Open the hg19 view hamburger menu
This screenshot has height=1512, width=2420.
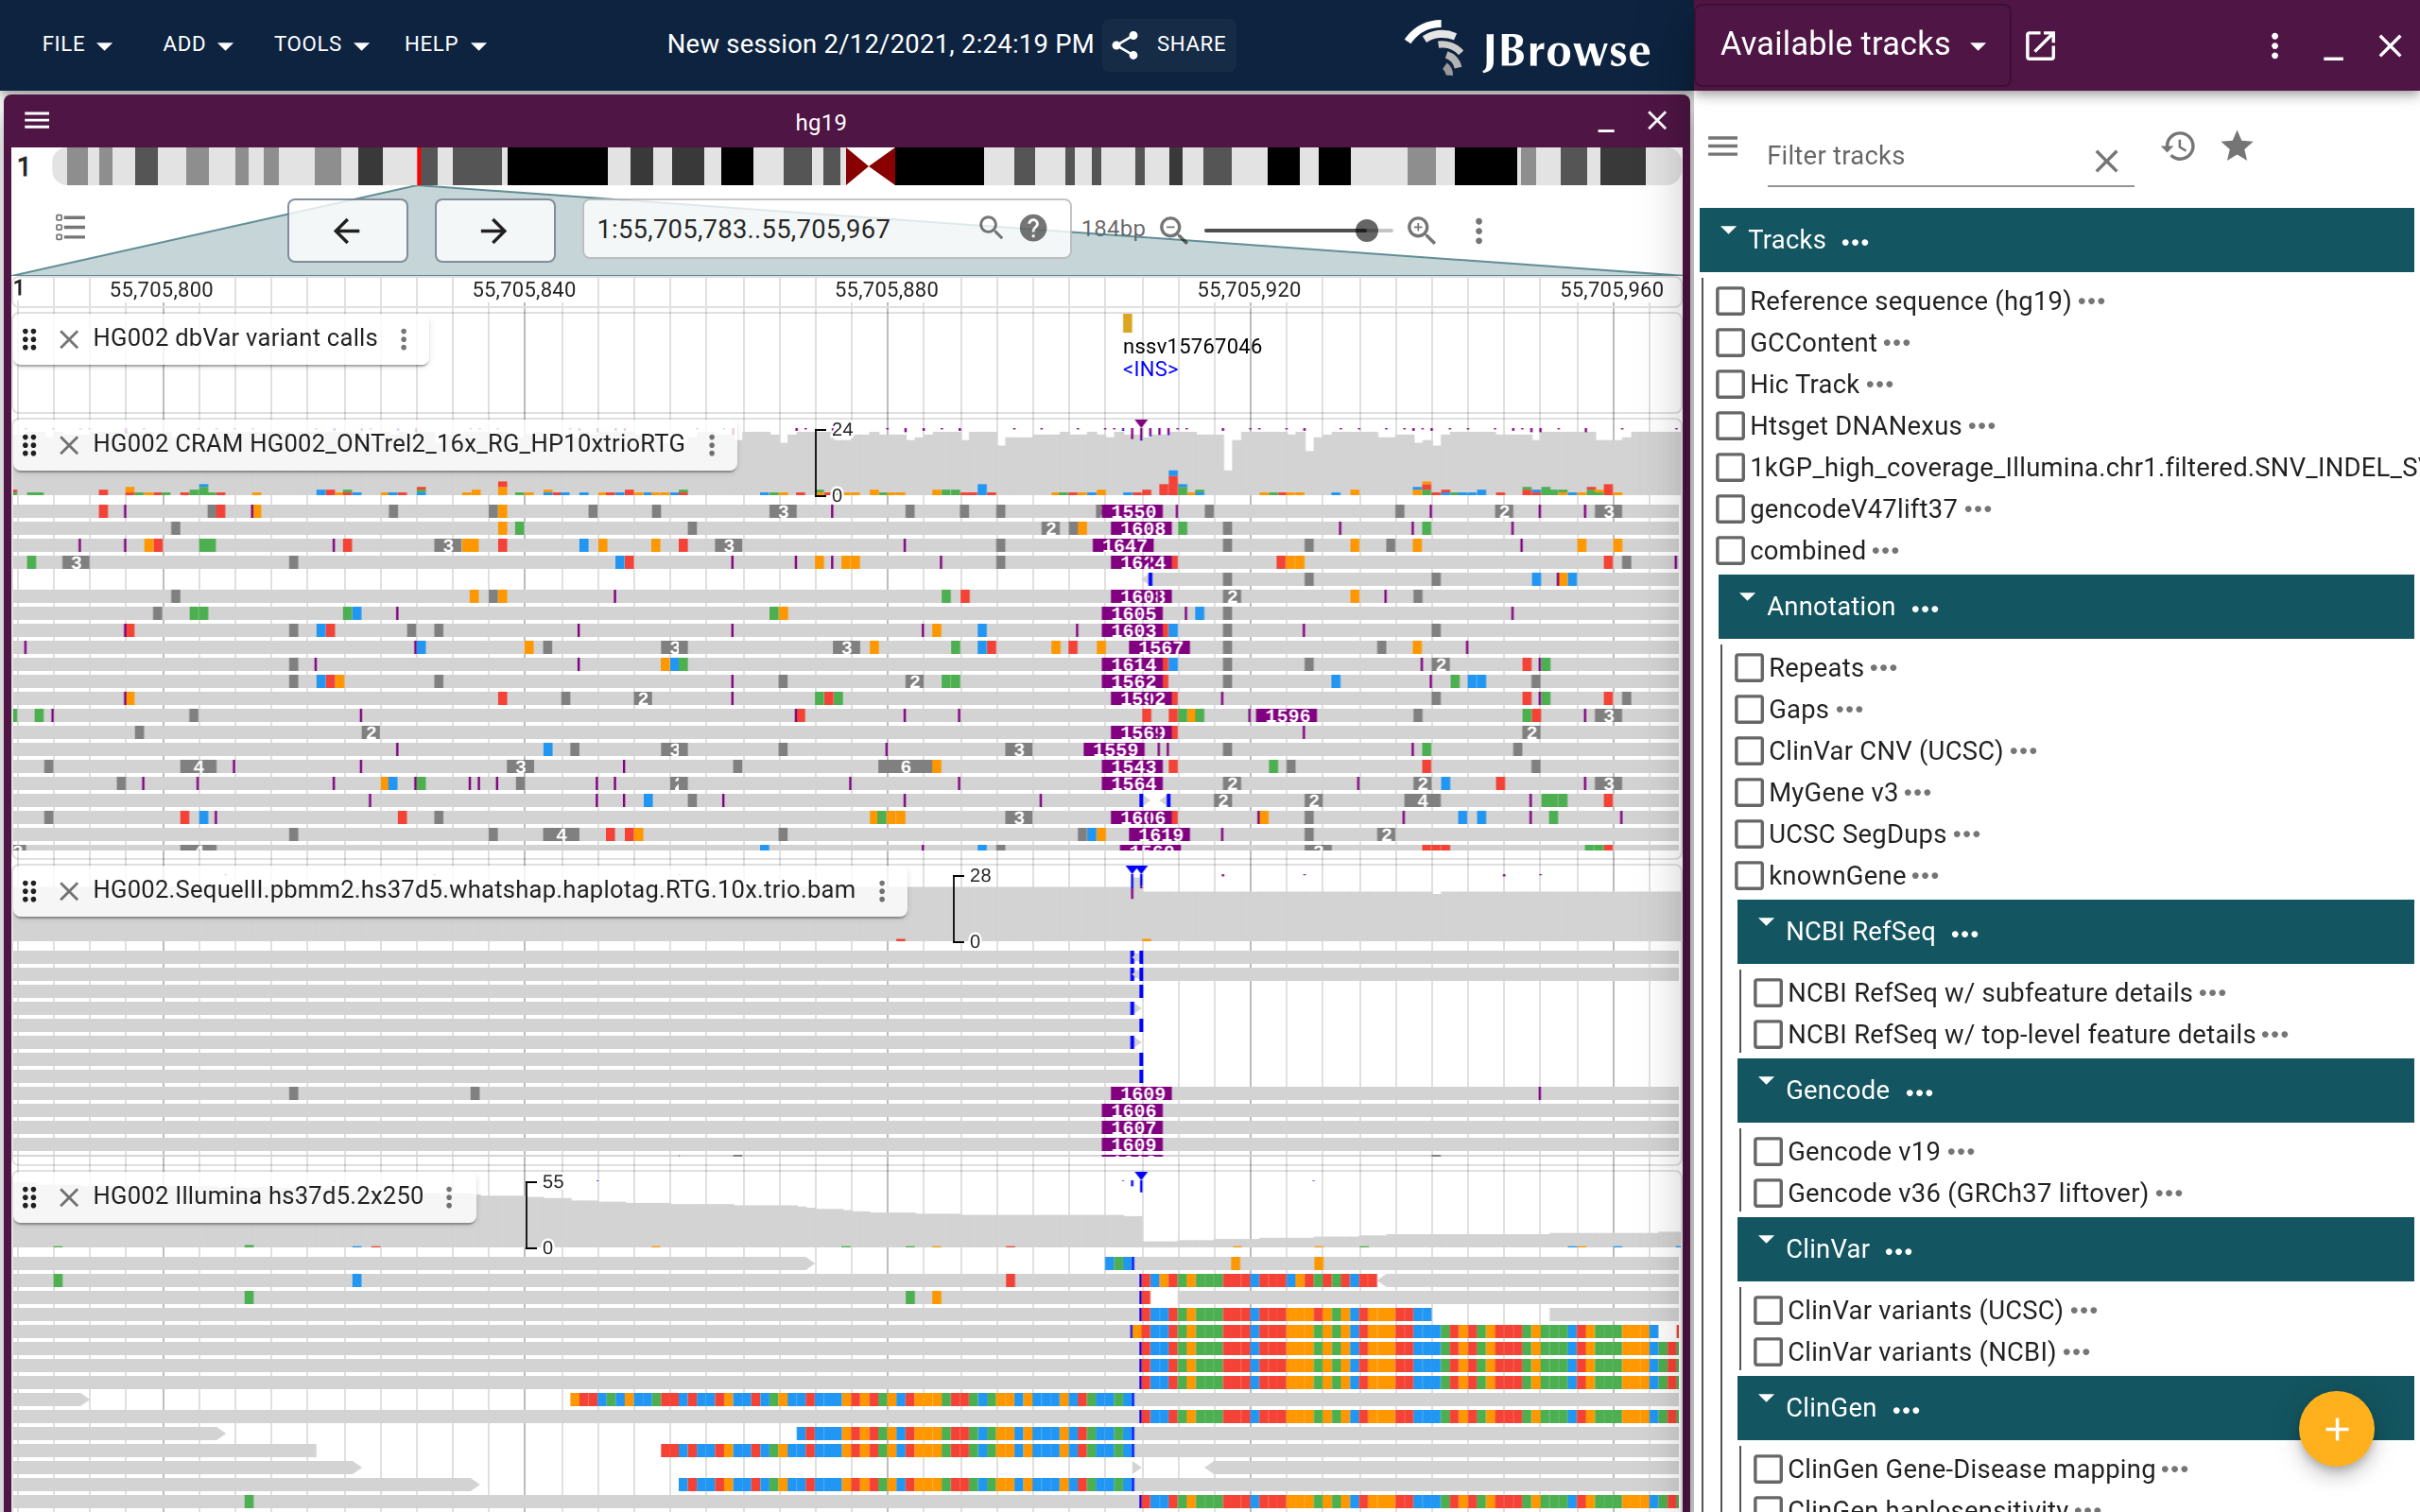(37, 121)
